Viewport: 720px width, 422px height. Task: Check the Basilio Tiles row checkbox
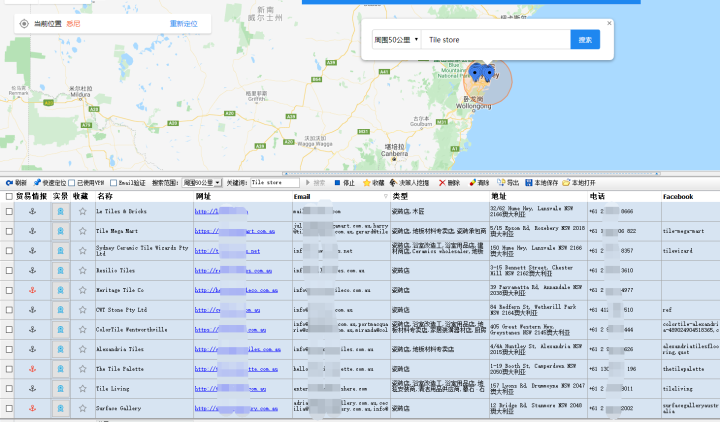point(9,270)
